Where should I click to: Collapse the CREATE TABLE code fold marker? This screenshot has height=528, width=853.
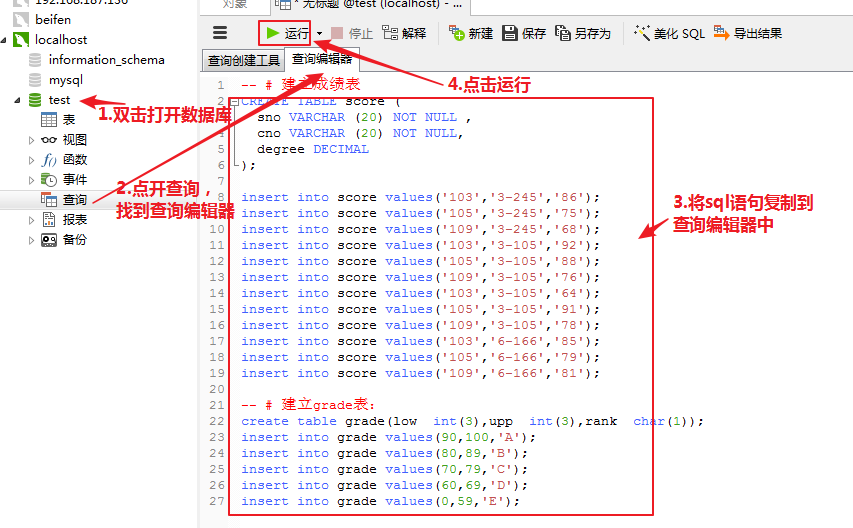[234, 102]
